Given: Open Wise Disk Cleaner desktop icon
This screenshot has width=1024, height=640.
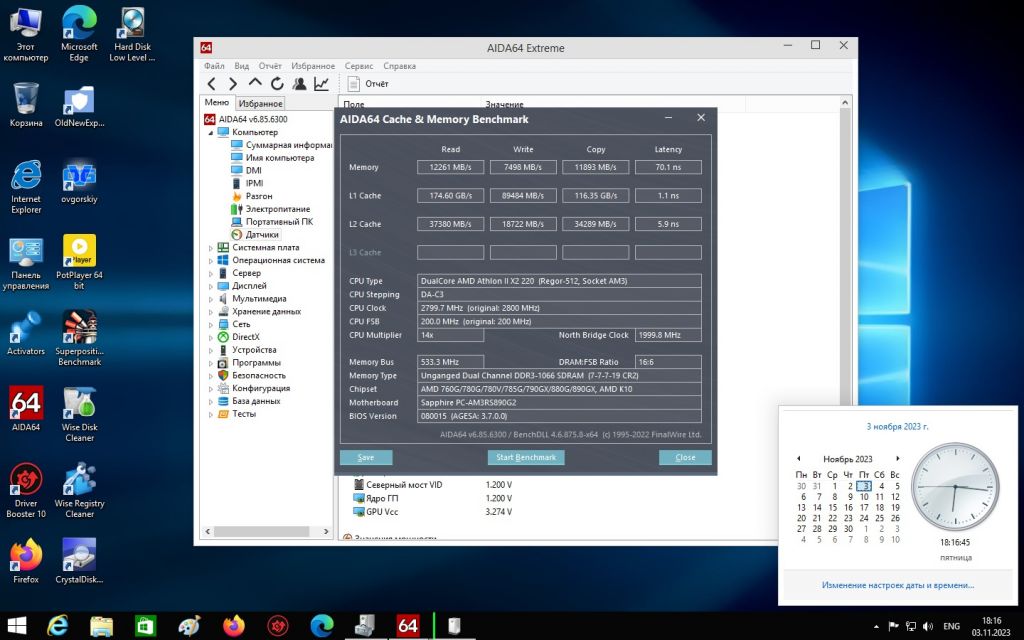Looking at the screenshot, I should pos(79,415).
